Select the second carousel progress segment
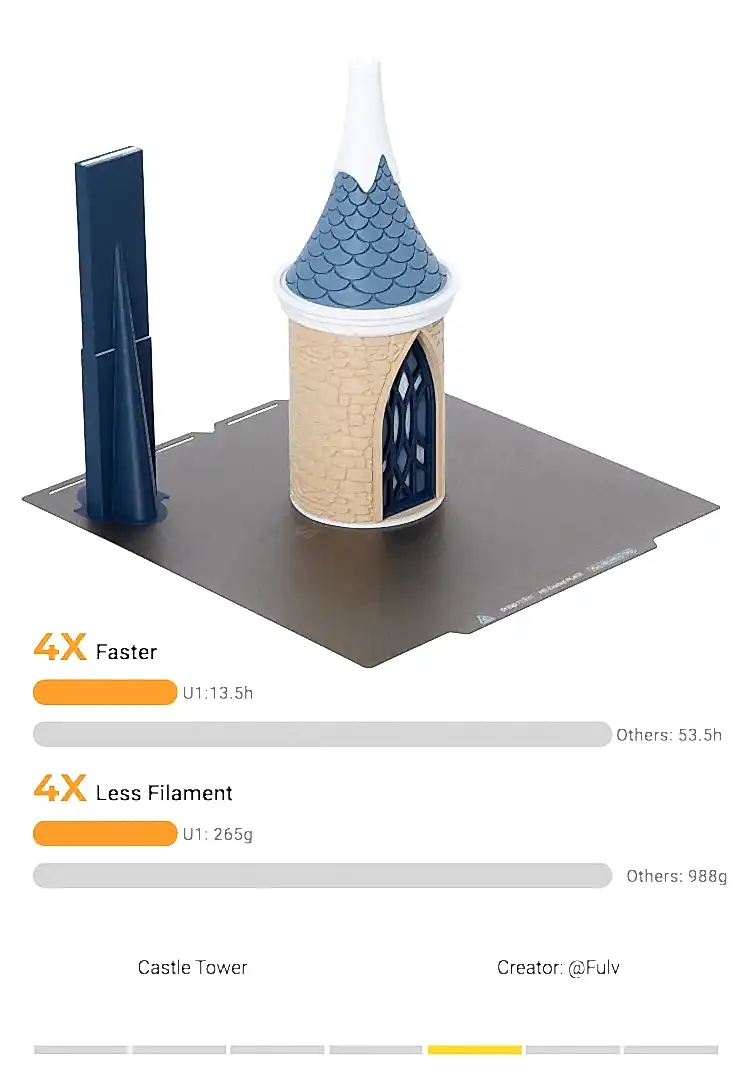This screenshot has height=1090, width=750. pos(179,1050)
